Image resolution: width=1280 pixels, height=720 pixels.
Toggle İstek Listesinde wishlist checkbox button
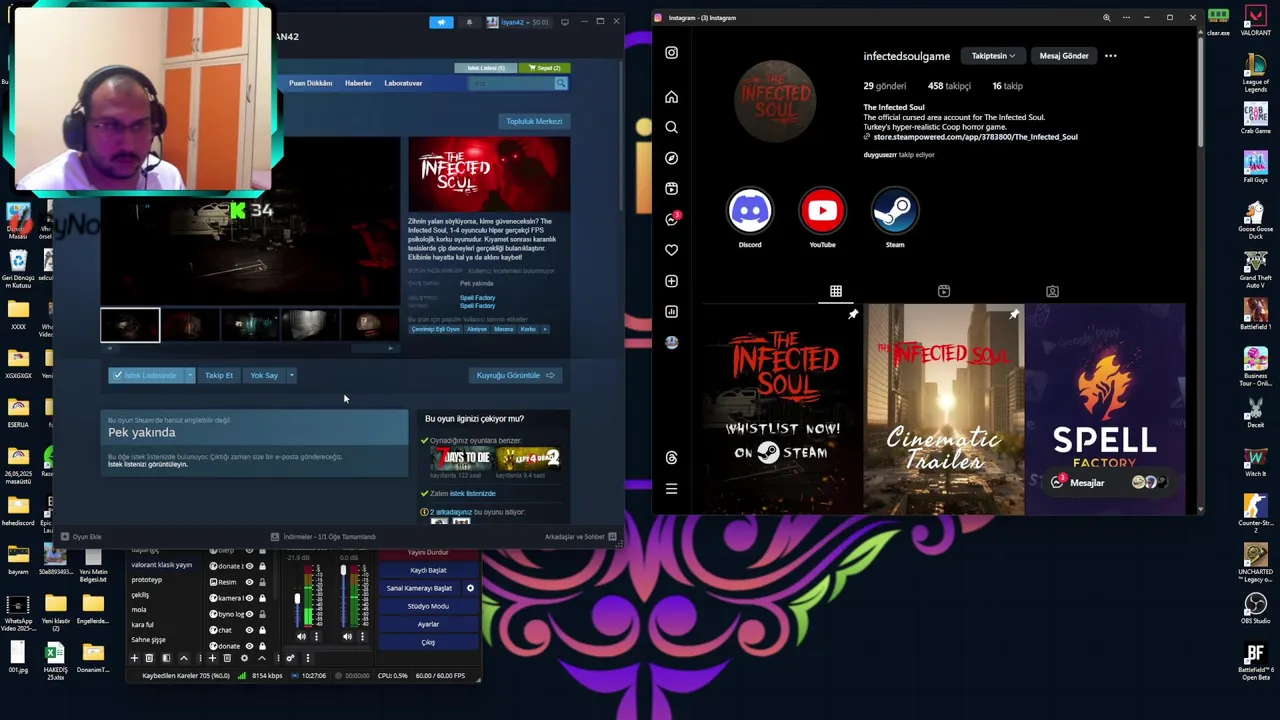[146, 375]
